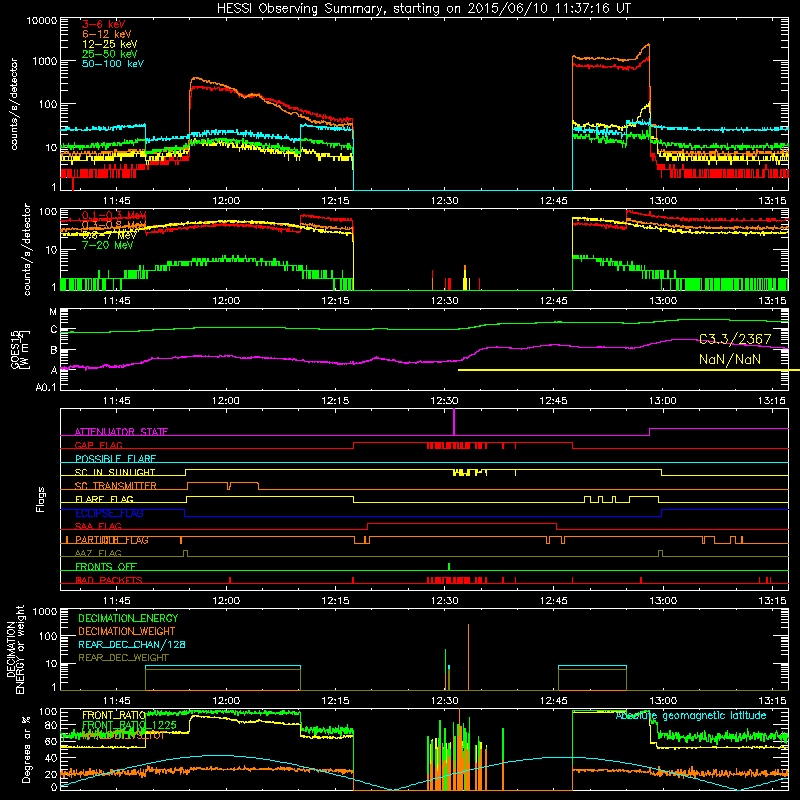Image resolution: width=800 pixels, height=800 pixels.
Task: Click the C3.3/2367 flare annotation
Action: click(x=735, y=339)
